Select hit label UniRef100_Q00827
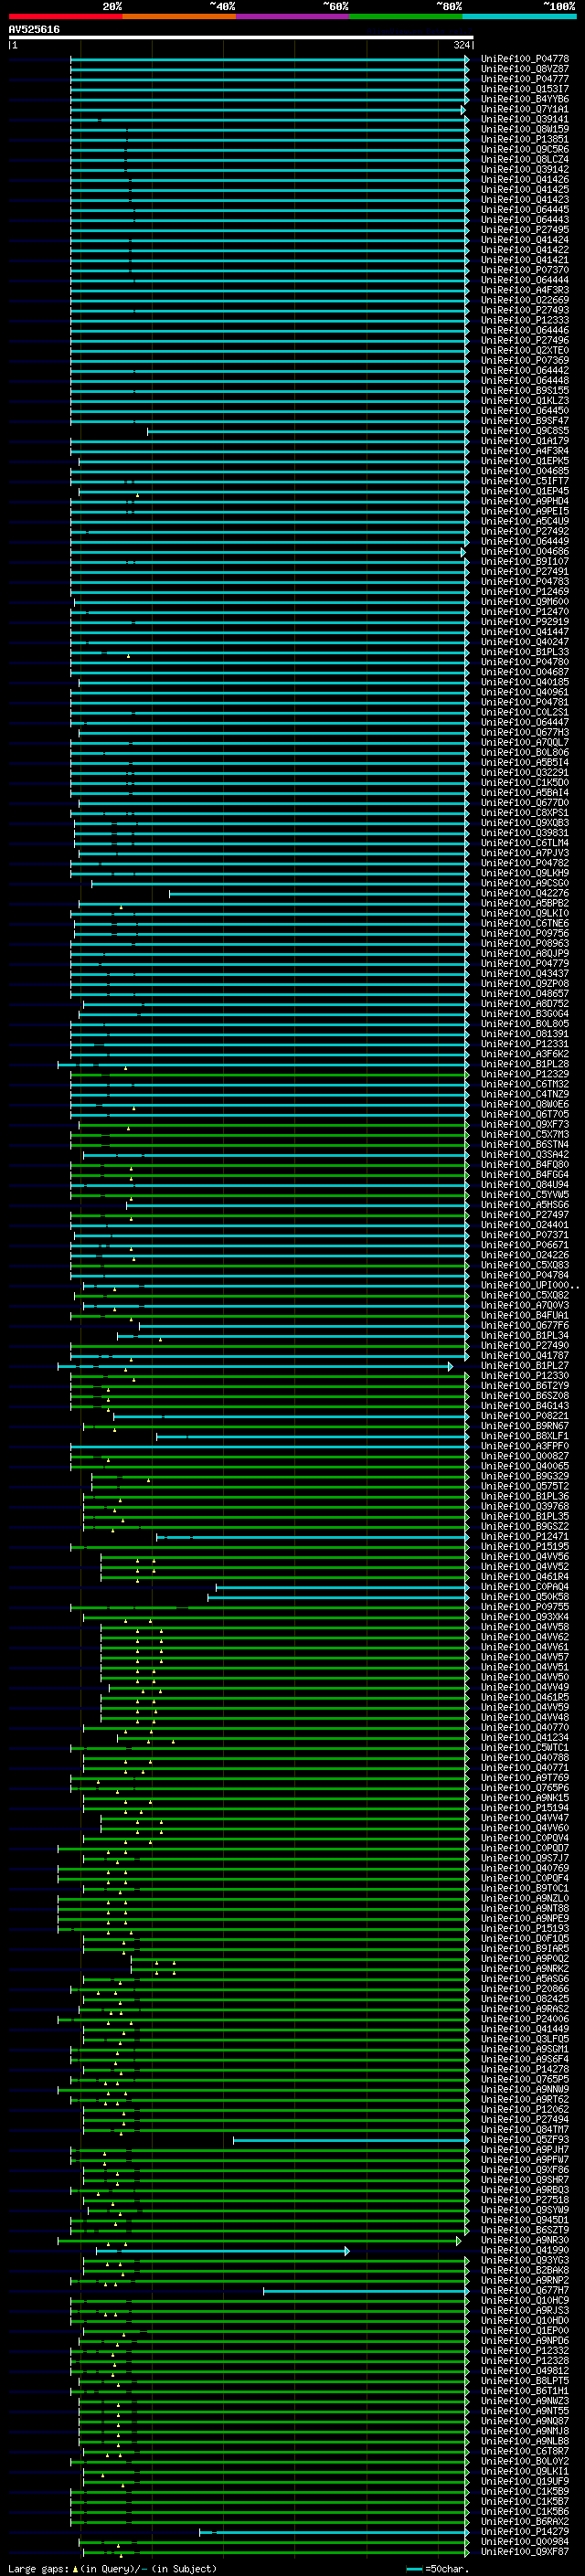 click(x=525, y=1456)
